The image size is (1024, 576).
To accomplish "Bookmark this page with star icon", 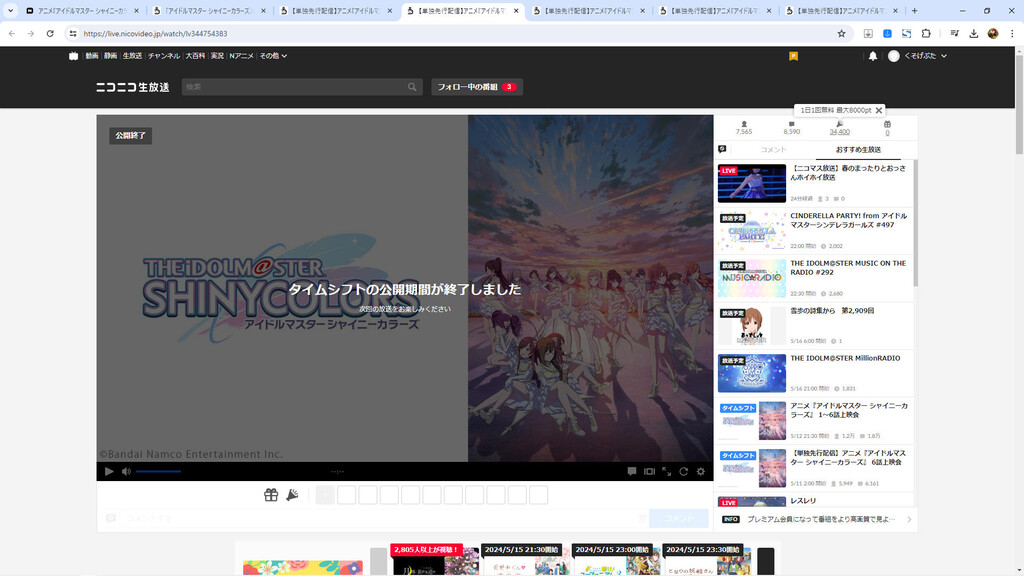I will 841,33.
